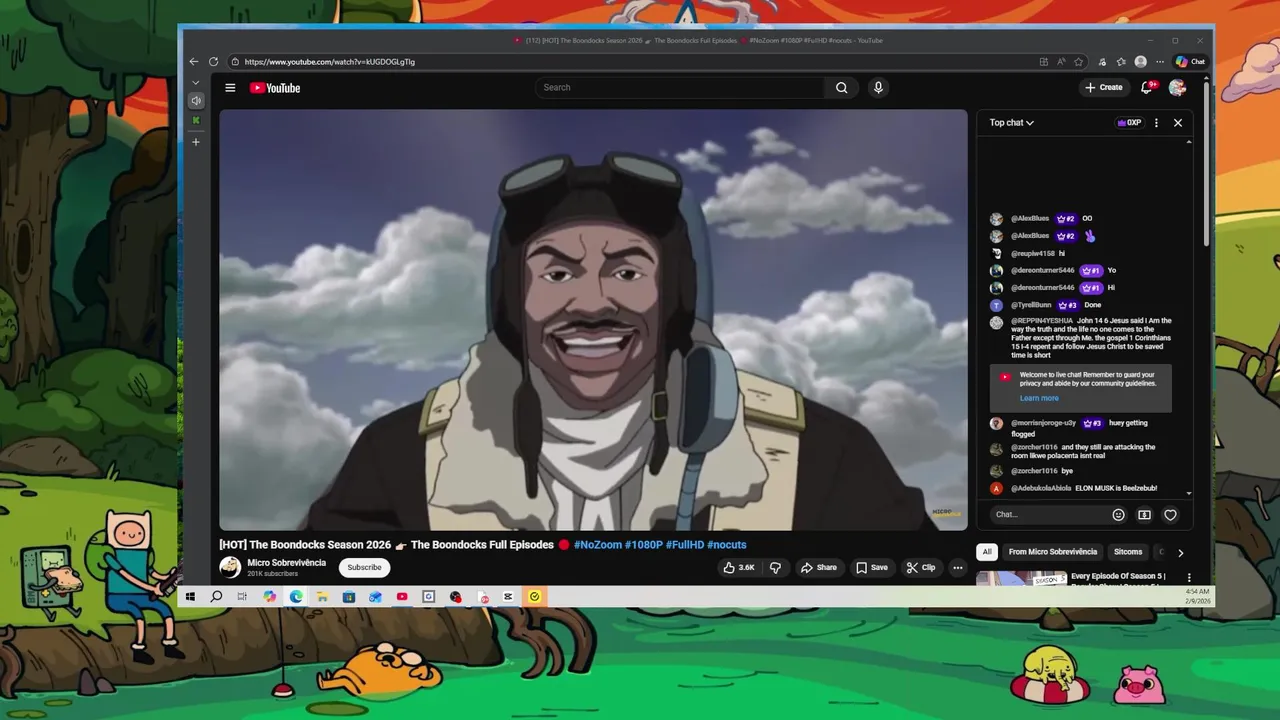The width and height of the screenshot is (1280, 720).
Task: Reload the page with refresh icon
Action: [x=213, y=62]
